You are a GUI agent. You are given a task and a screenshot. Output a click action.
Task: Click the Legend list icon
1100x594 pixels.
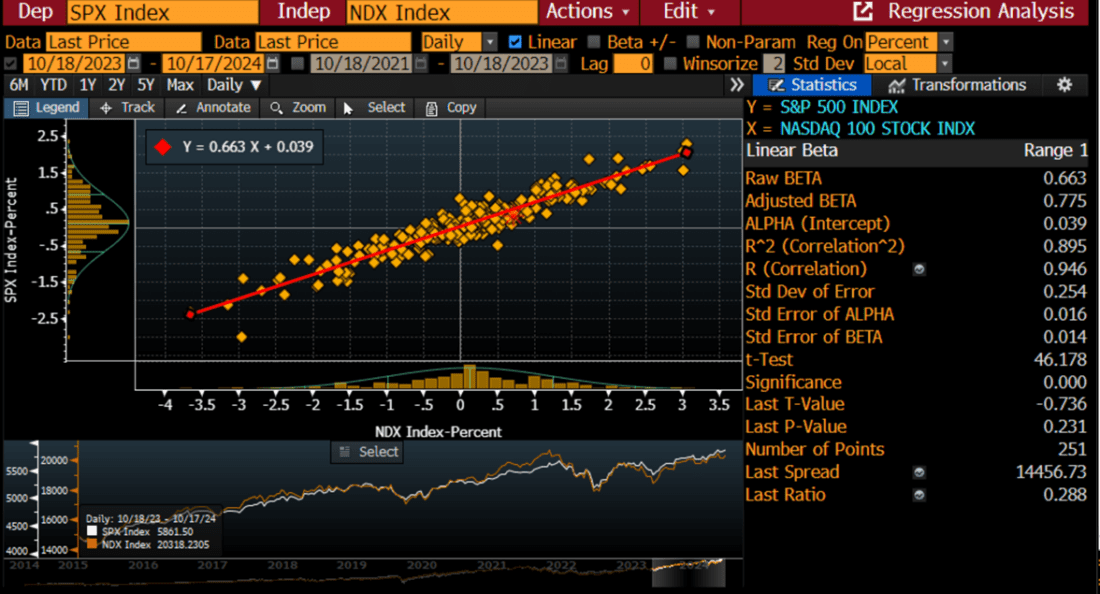point(21,108)
